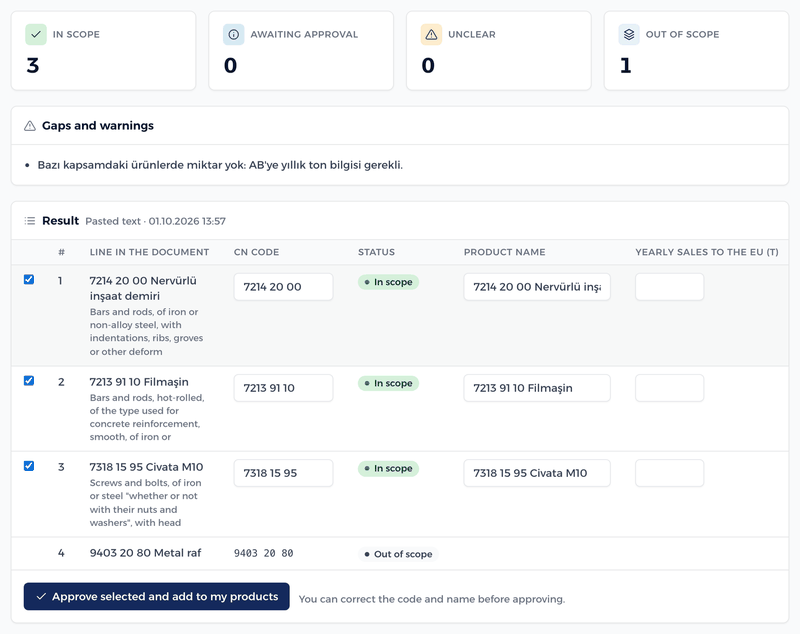The width and height of the screenshot is (800, 634).
Task: Click the Out of Scope layers icon
Action: coord(629,35)
